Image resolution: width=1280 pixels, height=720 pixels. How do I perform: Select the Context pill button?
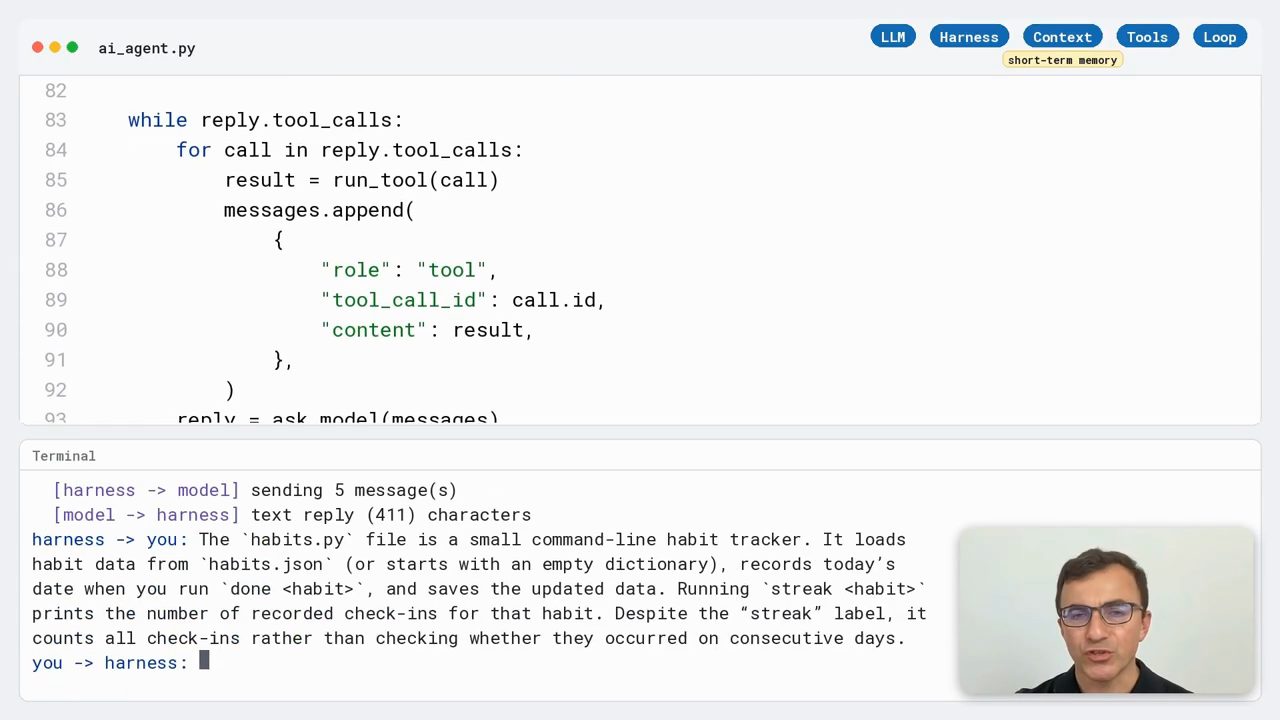(x=1062, y=37)
